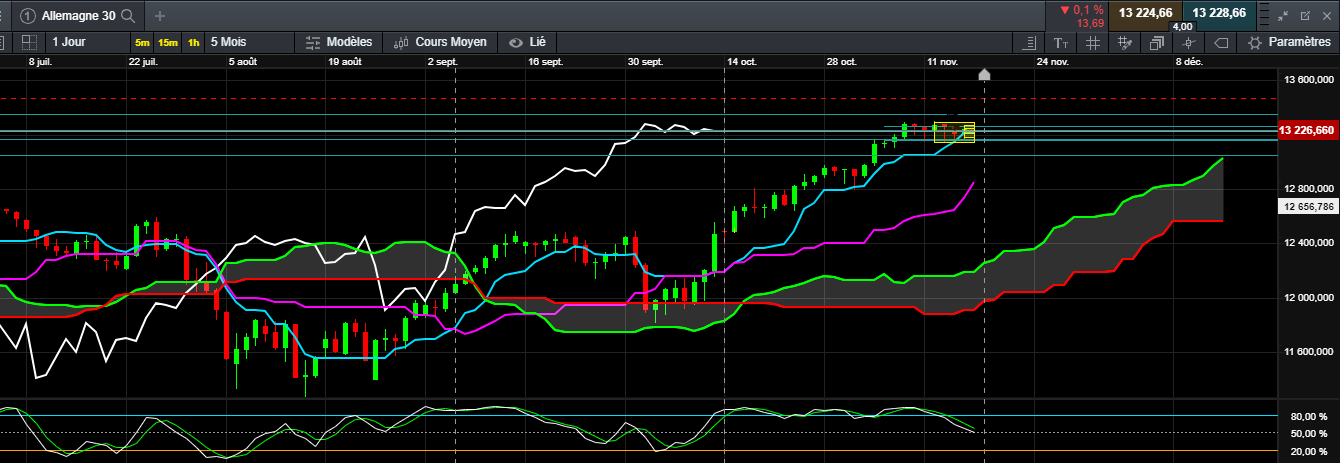Select the 15m timeframe shortcut
This screenshot has width=1340, height=463.
pyautogui.click(x=168, y=42)
